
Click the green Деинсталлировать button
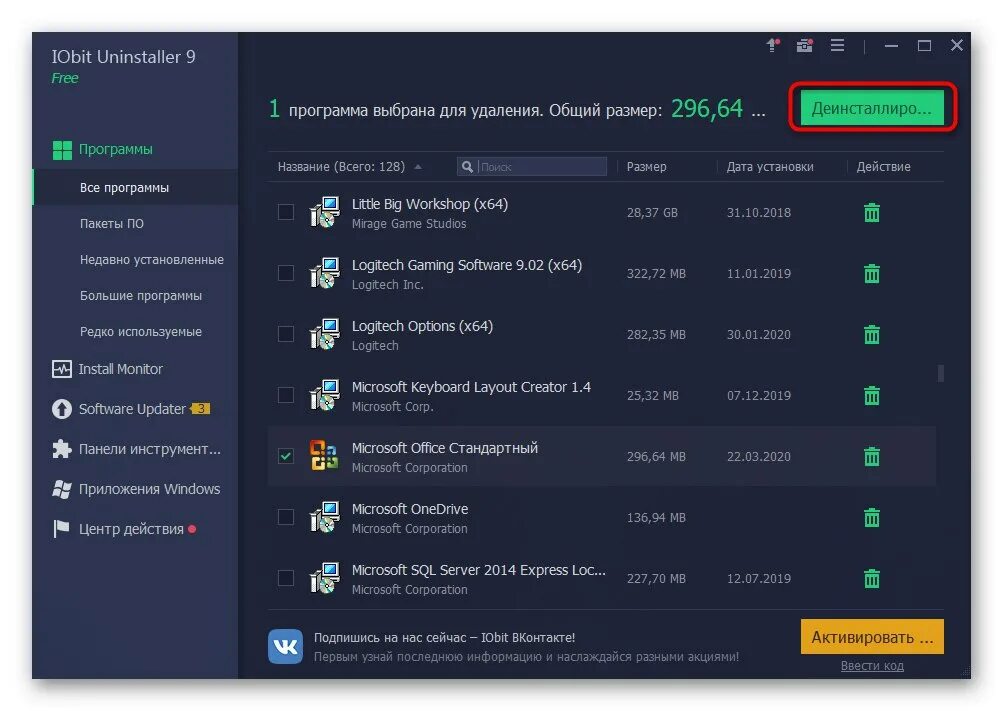point(872,108)
